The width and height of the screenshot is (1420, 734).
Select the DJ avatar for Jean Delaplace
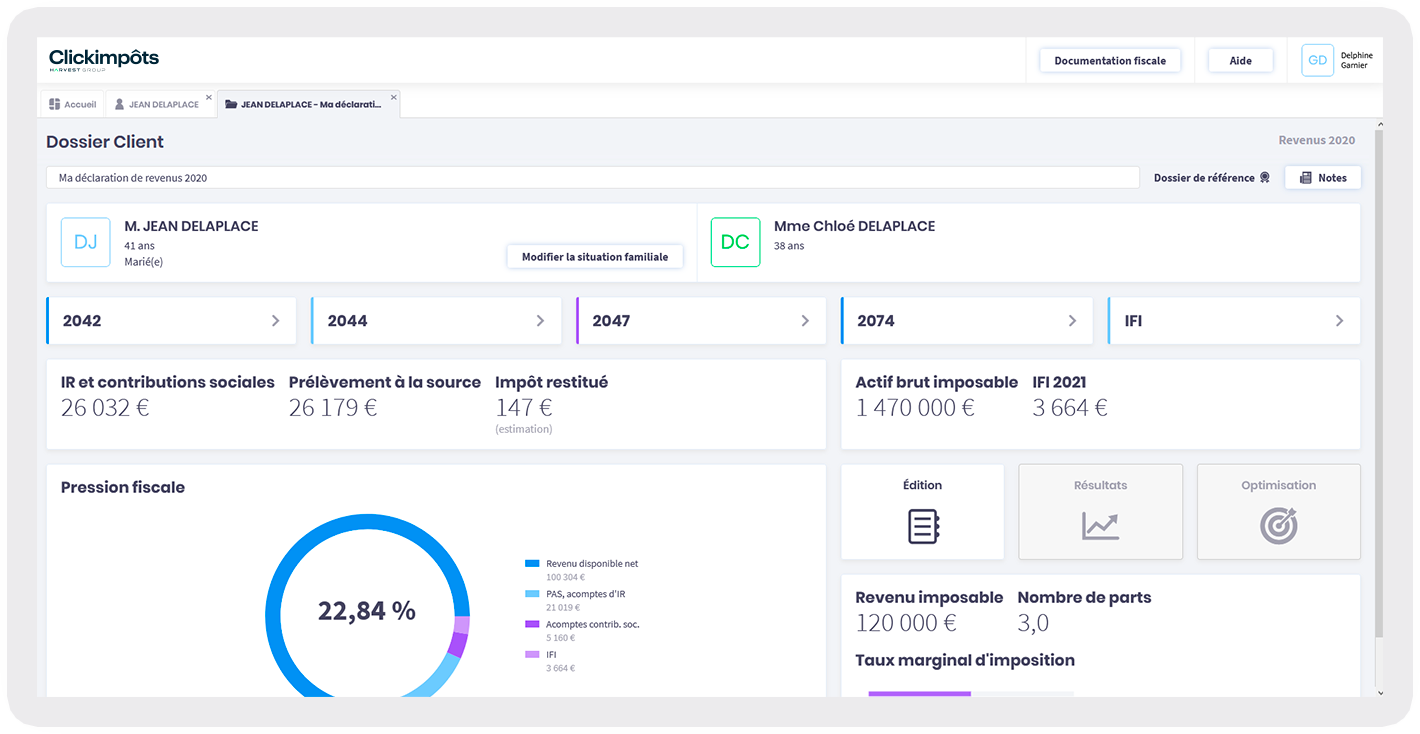point(85,243)
